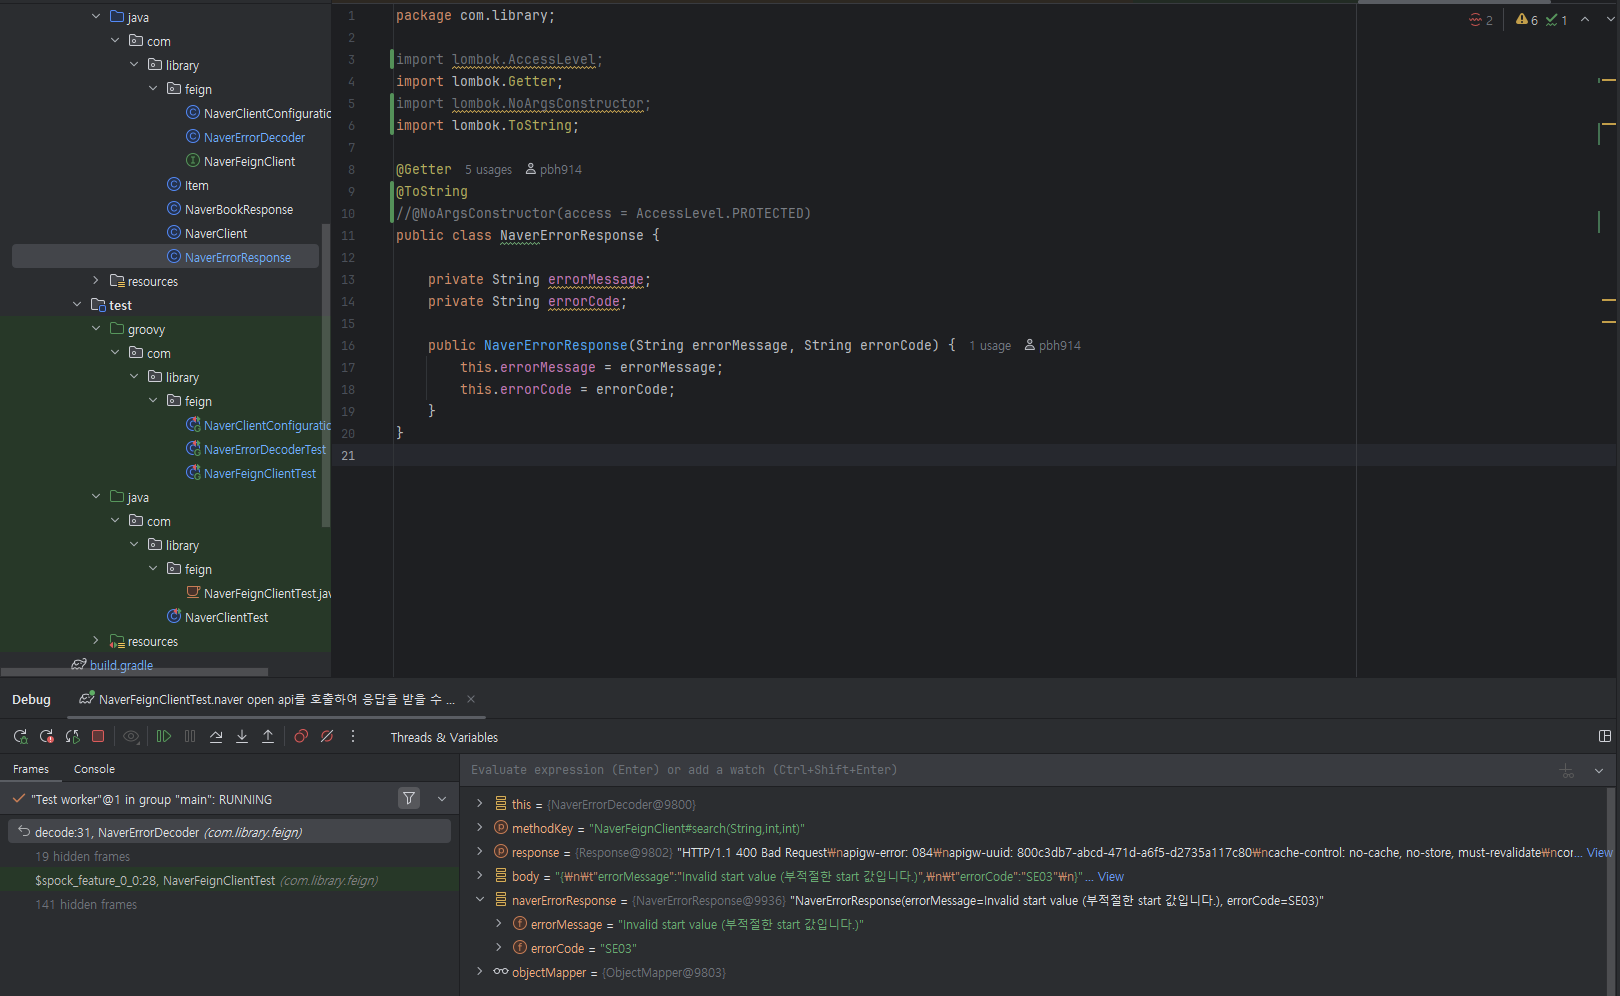Click View link for body value

pyautogui.click(x=1111, y=877)
